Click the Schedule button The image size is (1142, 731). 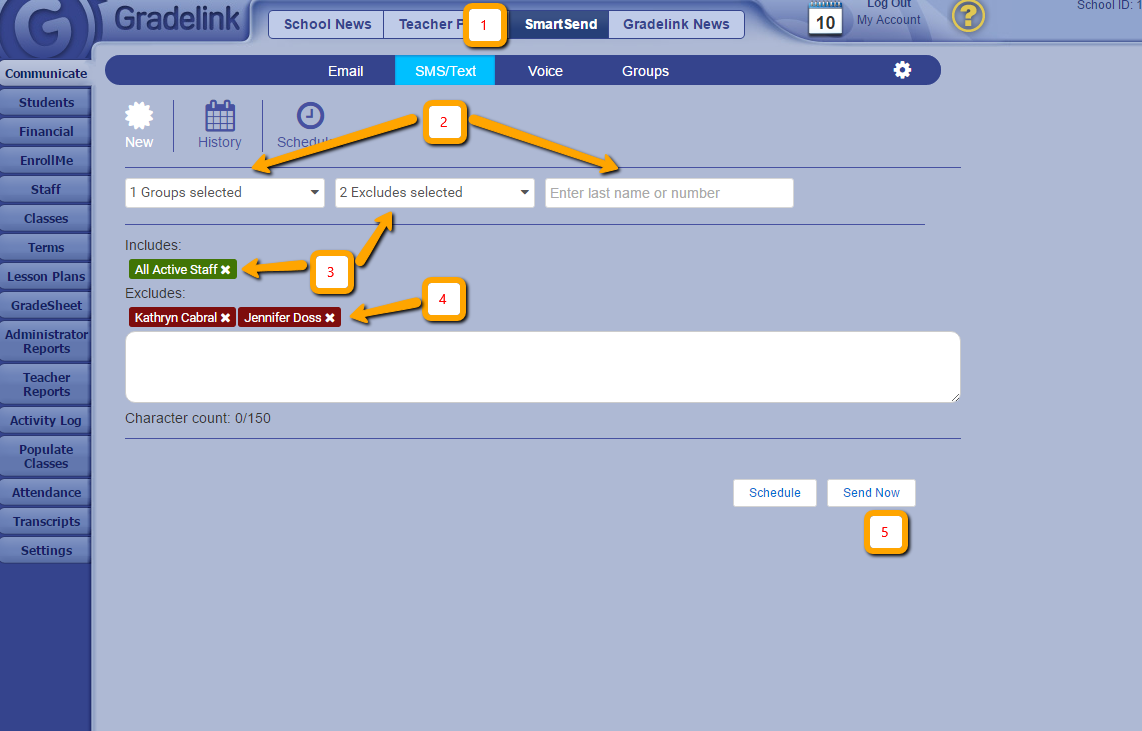pyautogui.click(x=775, y=493)
